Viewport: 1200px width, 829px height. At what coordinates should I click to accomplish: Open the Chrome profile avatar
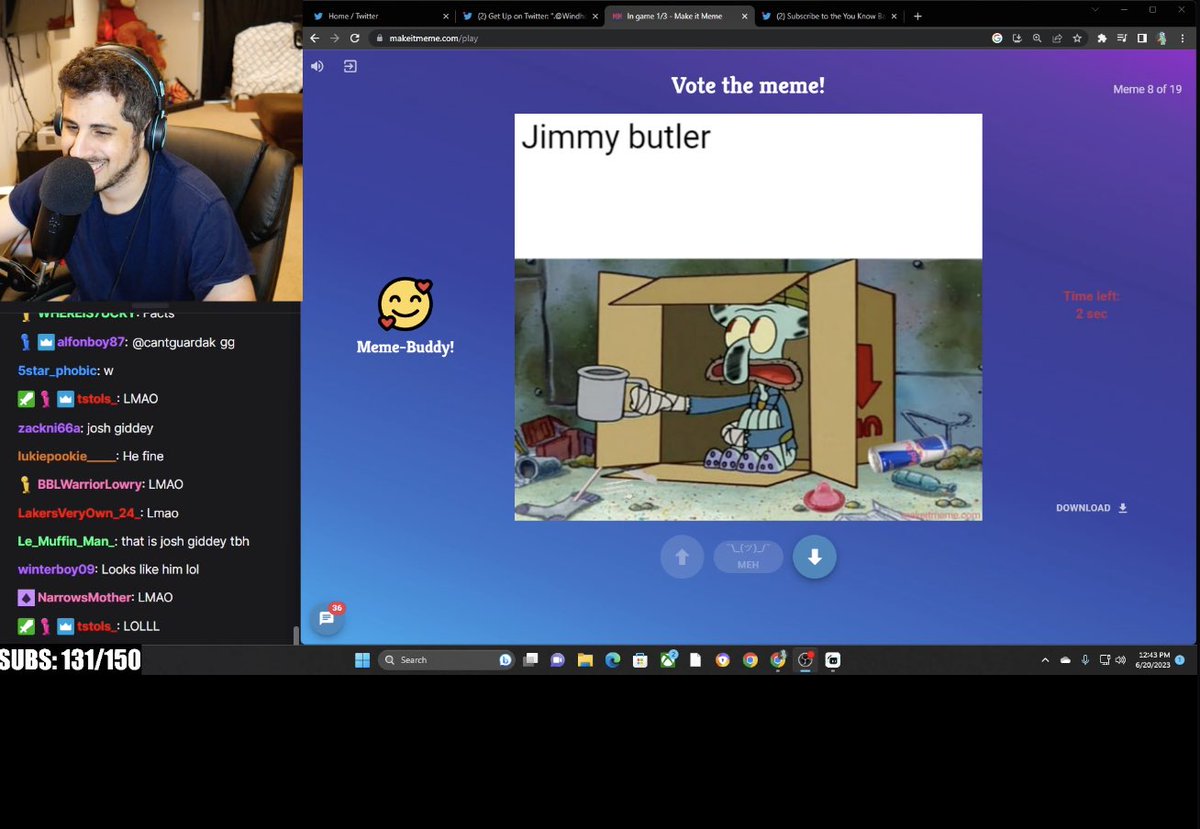coord(1162,38)
